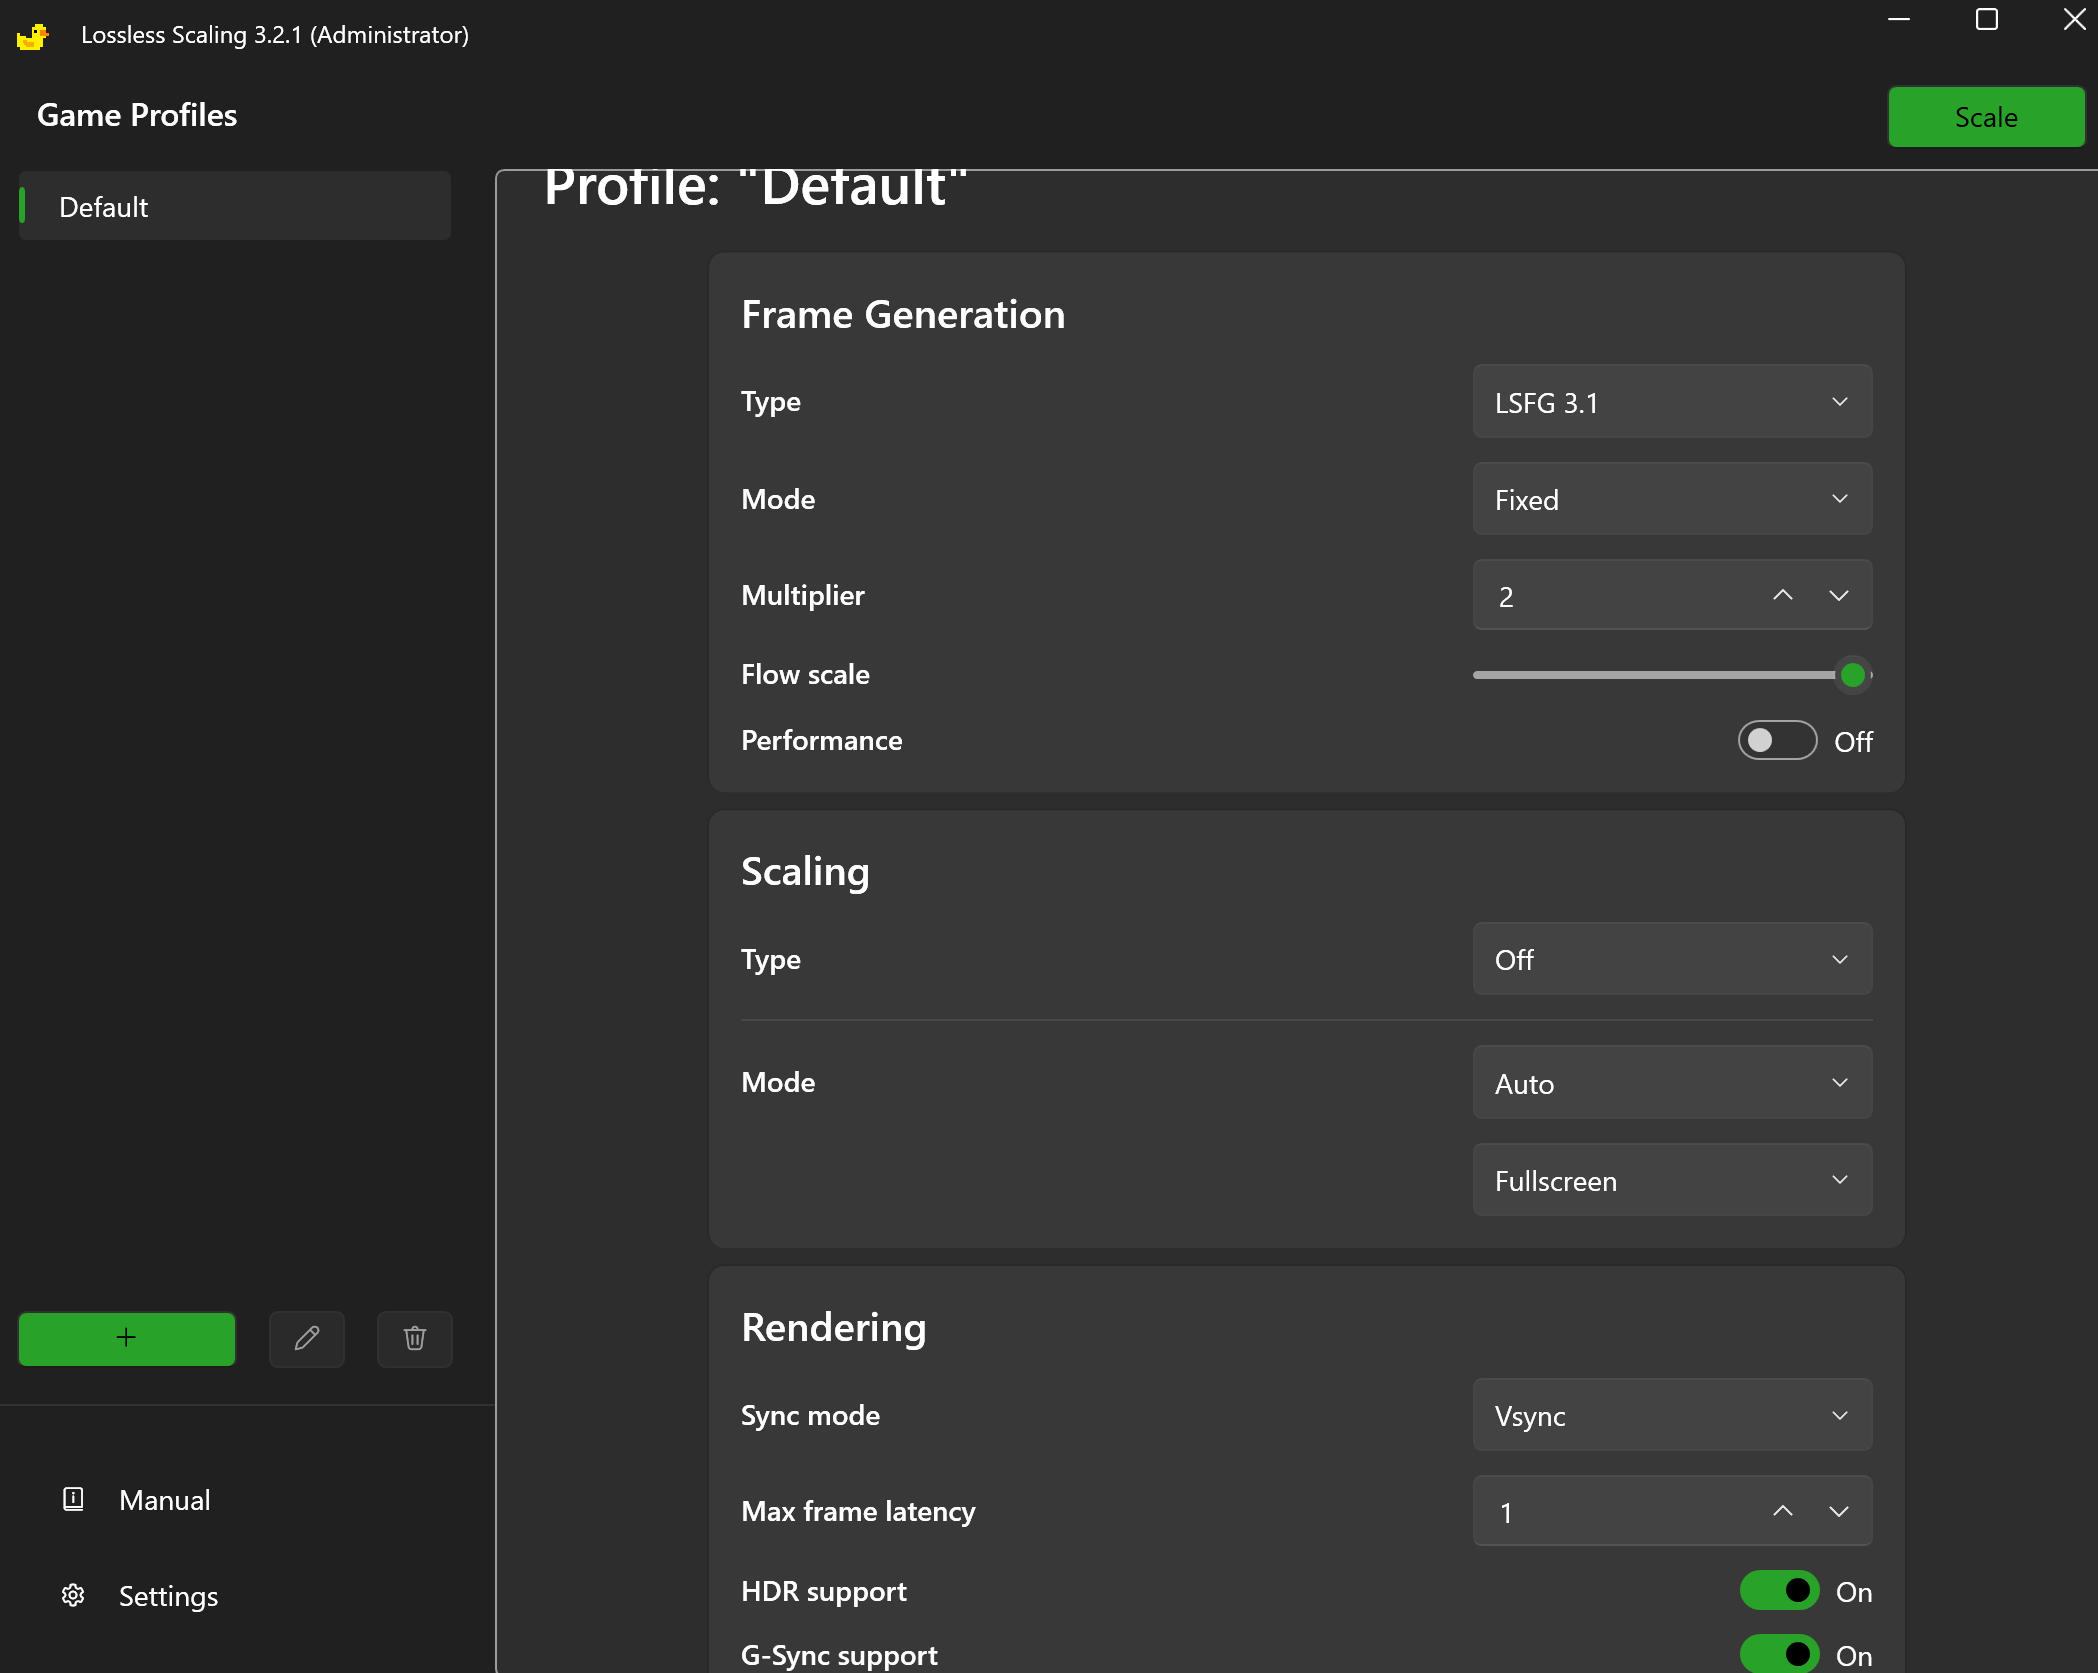Open the LSFG 3.1 type dropdown
This screenshot has width=2098, height=1673.
point(1672,402)
